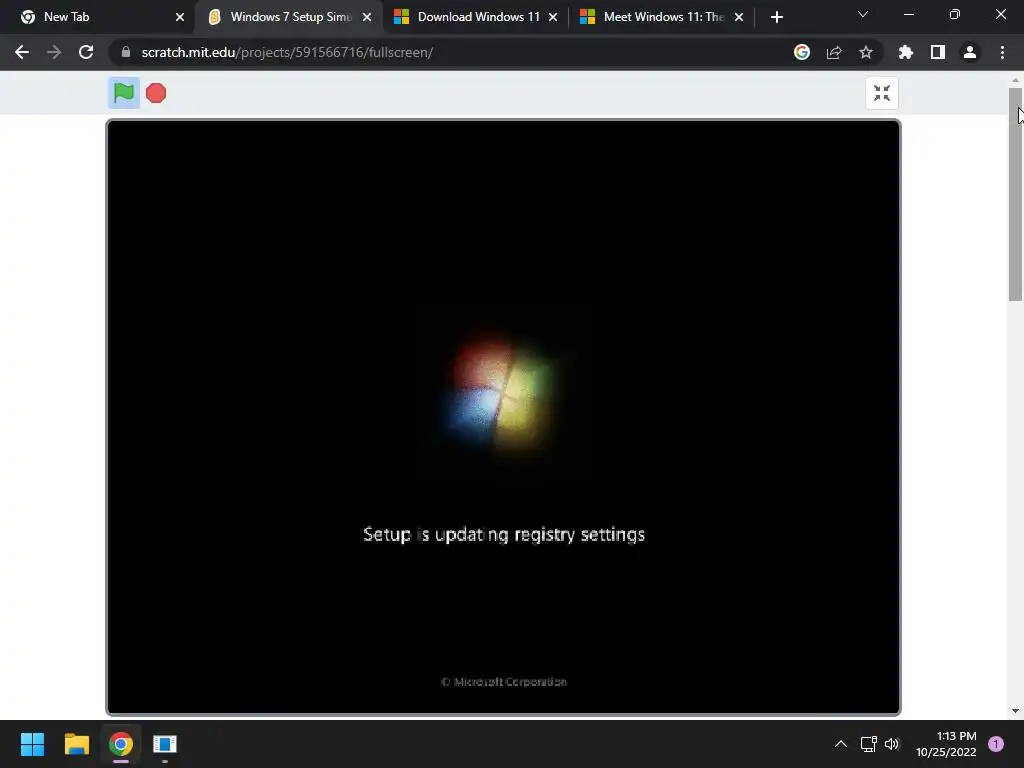Viewport: 1024px width, 768px height.
Task: Close the Windows 7 Setup Simulator tab
Action: pyautogui.click(x=367, y=17)
